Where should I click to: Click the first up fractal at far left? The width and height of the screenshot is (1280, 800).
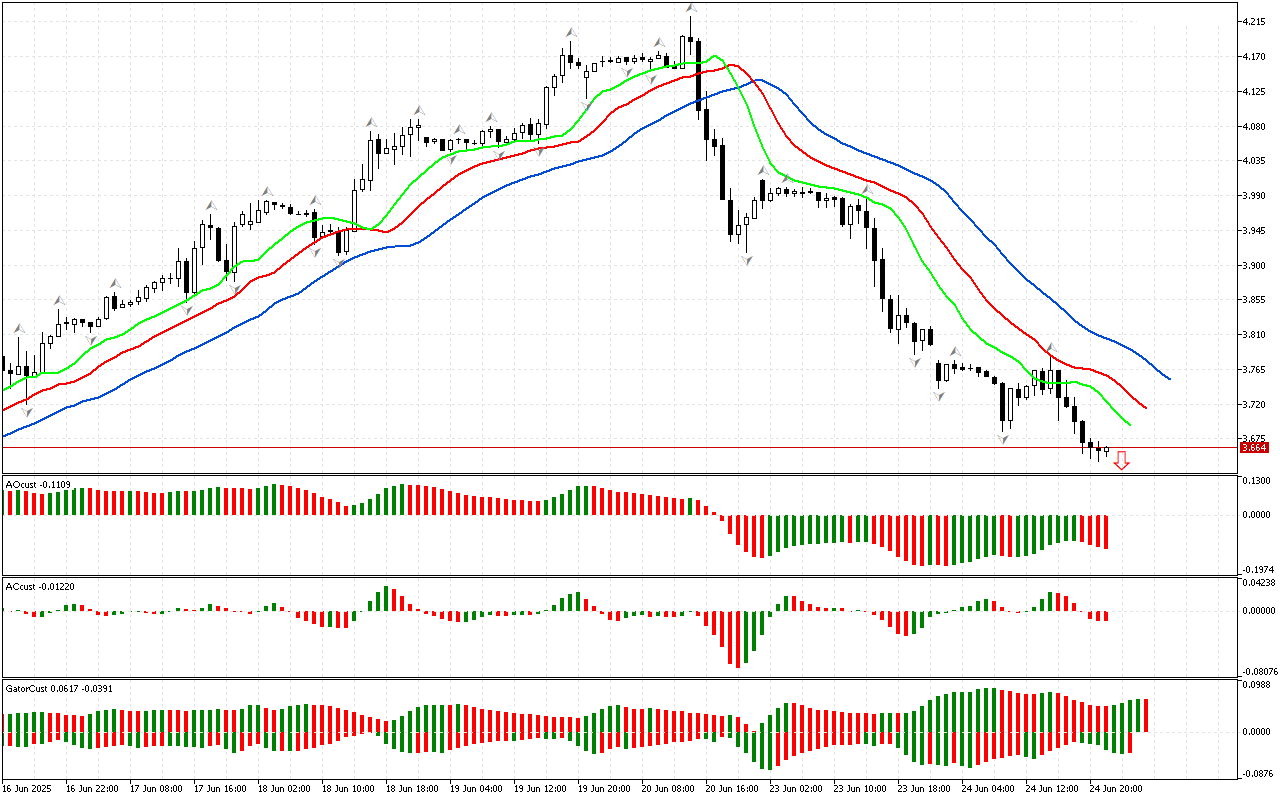pos(18,327)
